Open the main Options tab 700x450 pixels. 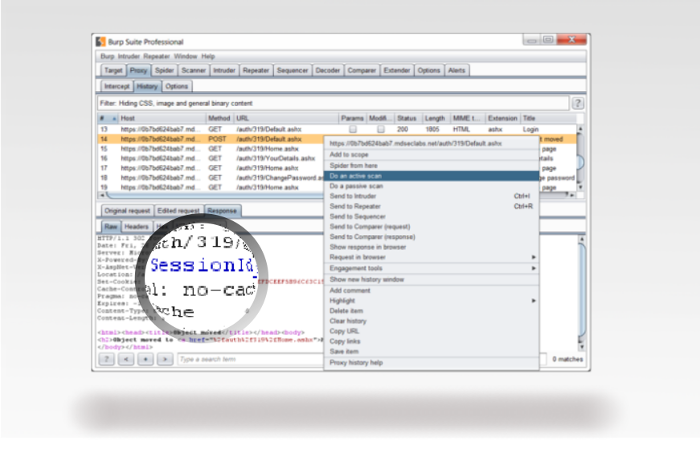(429, 71)
